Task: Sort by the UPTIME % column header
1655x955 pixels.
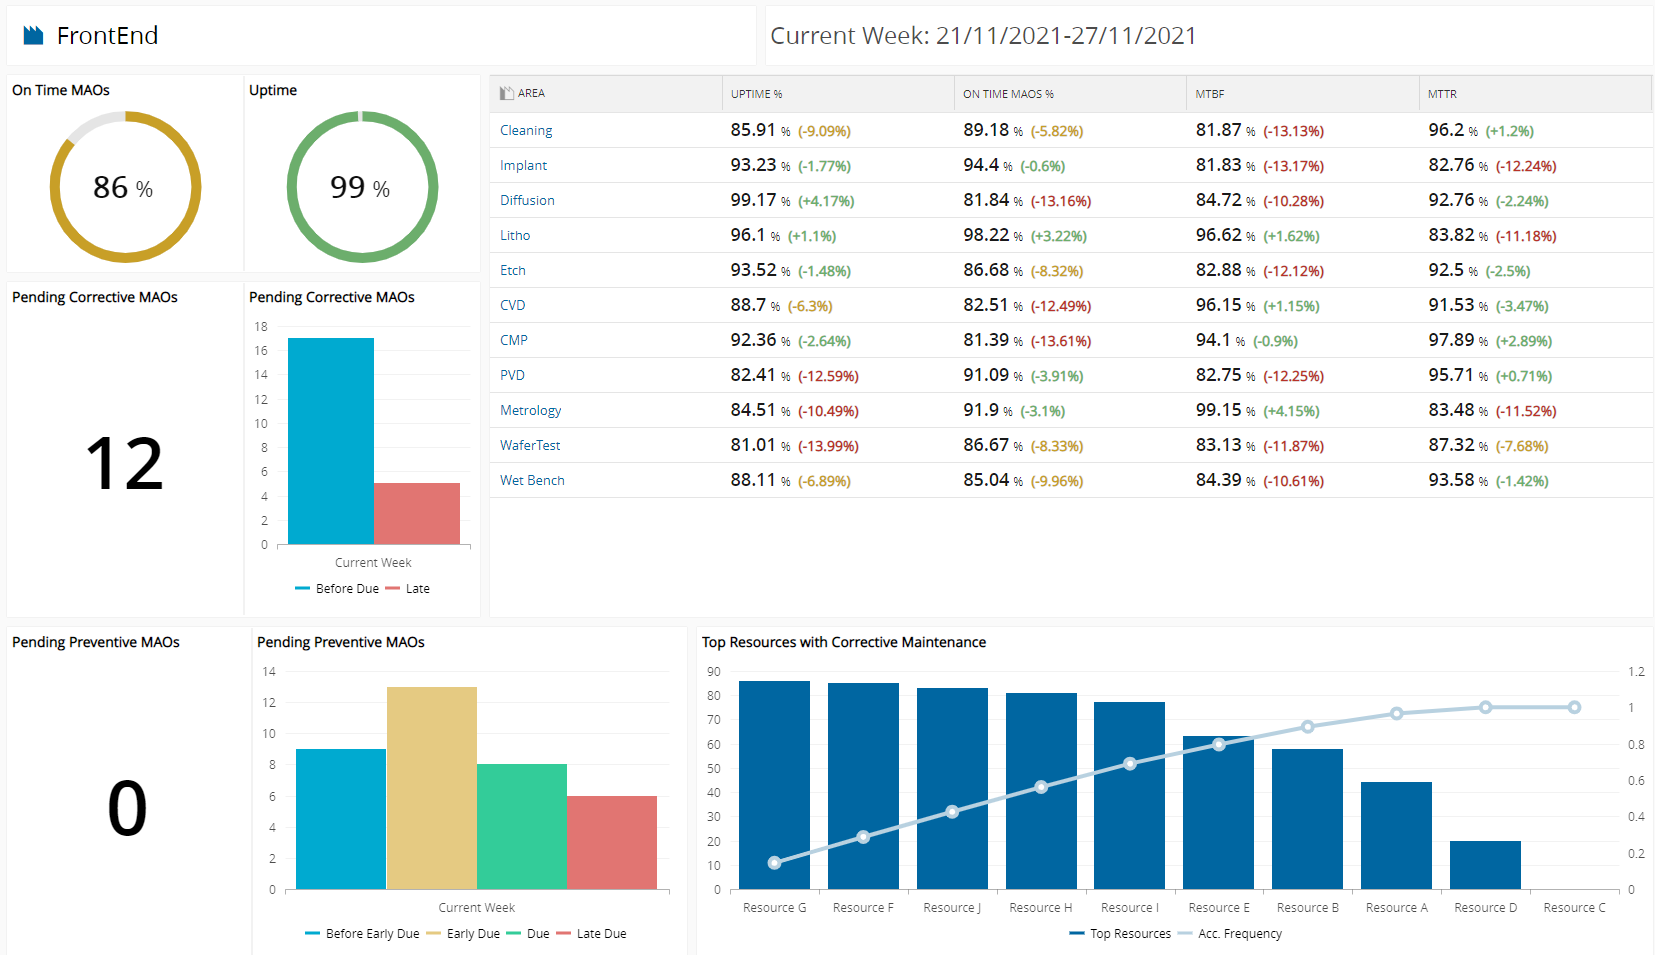Action: click(757, 94)
